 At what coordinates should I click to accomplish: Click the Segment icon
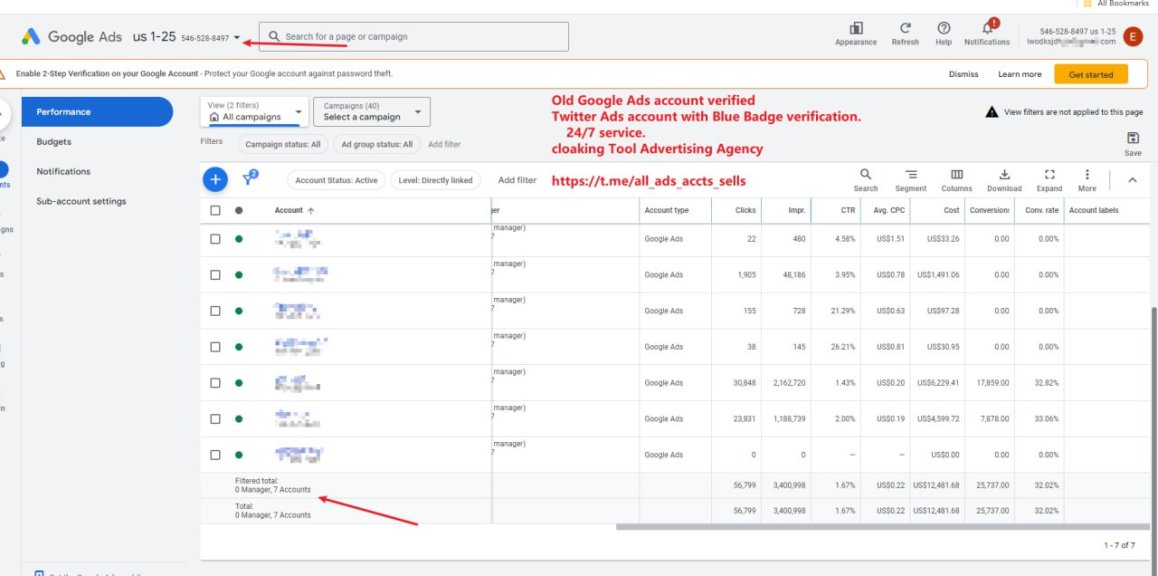point(911,174)
